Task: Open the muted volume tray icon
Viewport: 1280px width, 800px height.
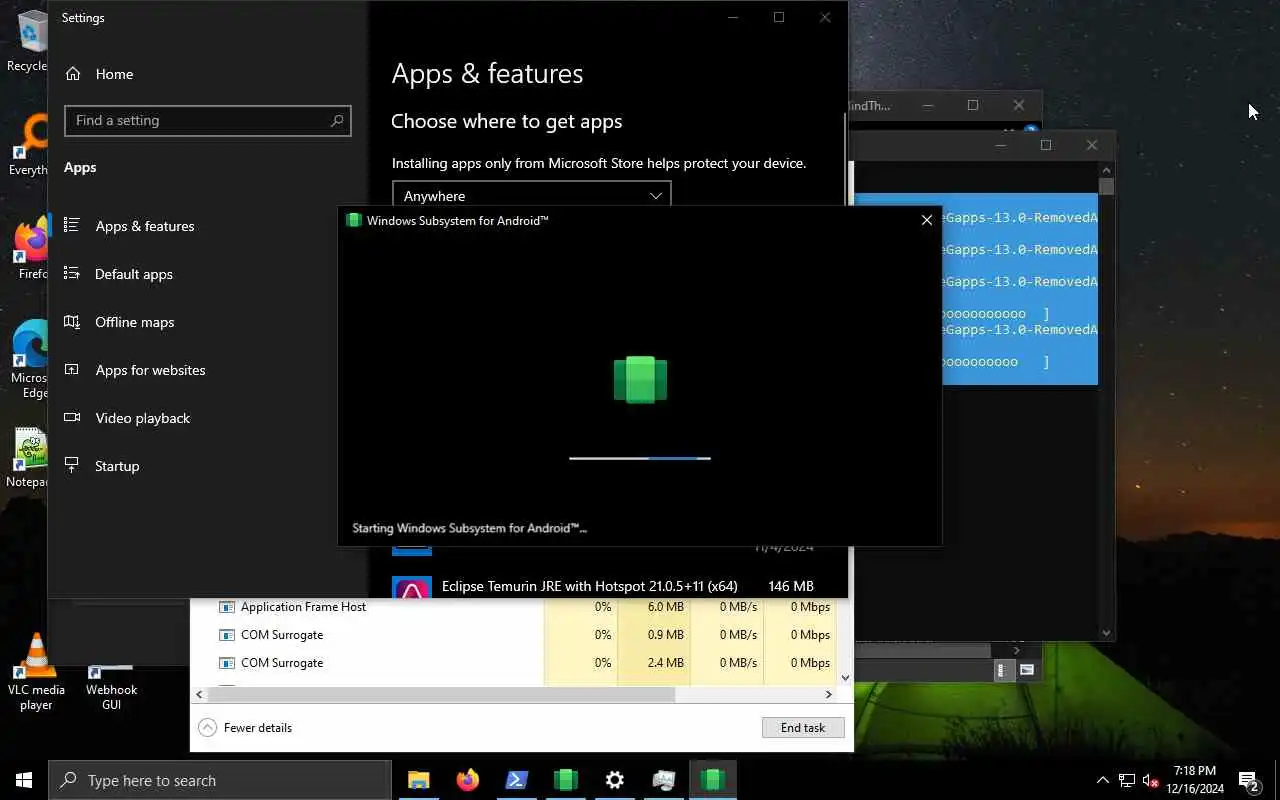Action: point(1151,780)
